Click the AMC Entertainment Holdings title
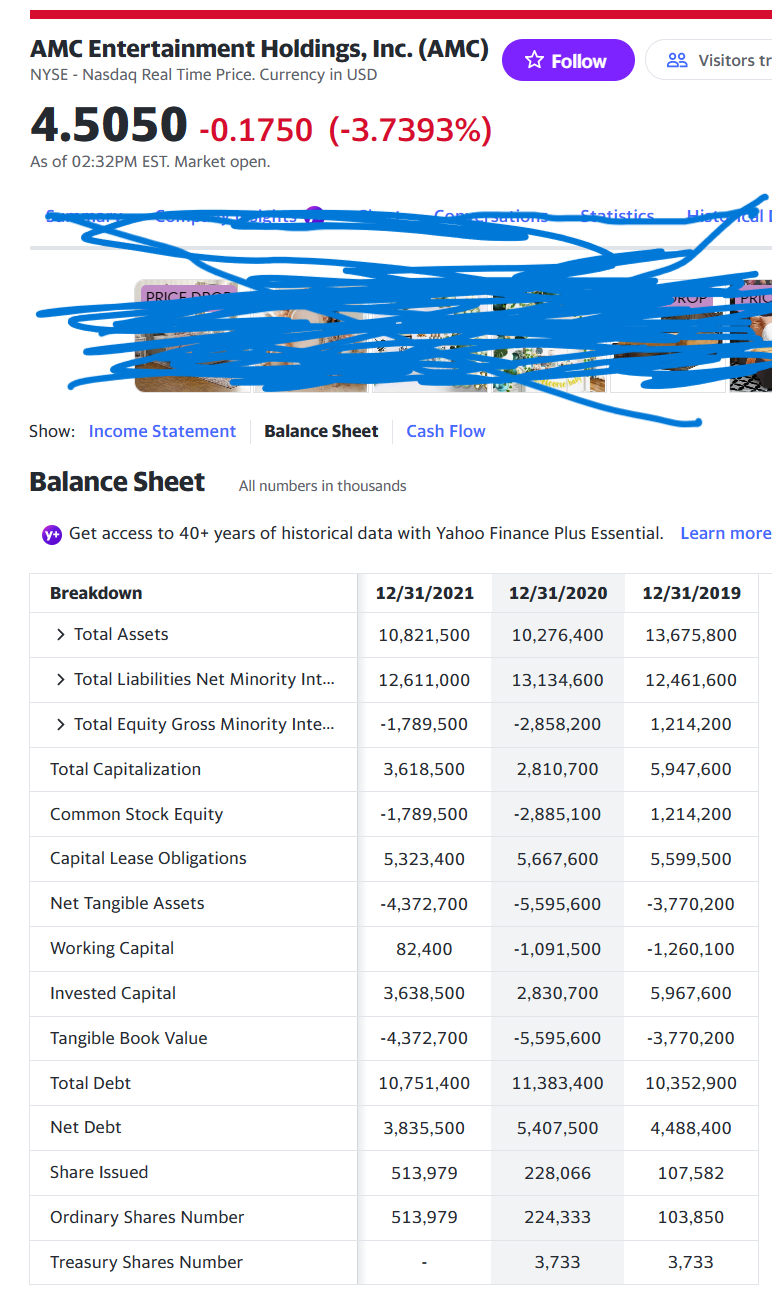 (x=259, y=48)
